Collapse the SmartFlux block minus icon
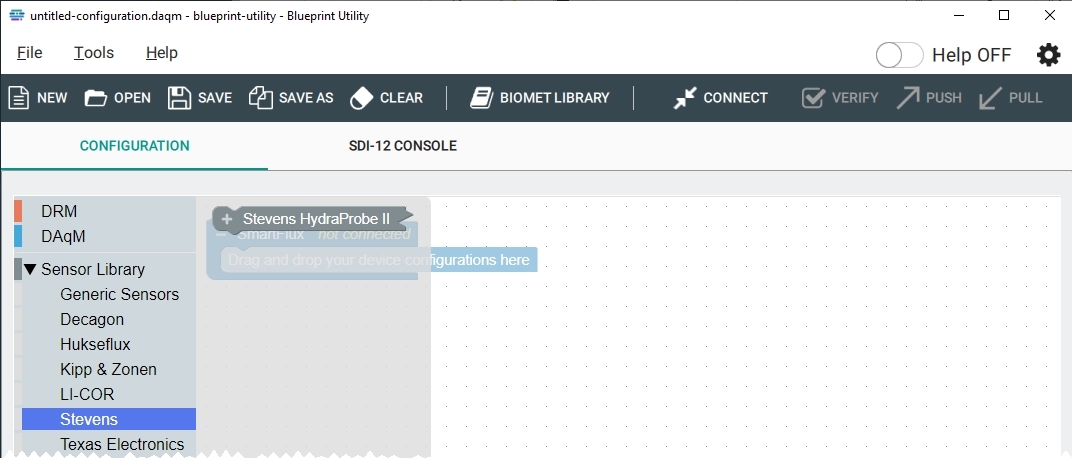This screenshot has height=458, width=1072. coord(221,234)
